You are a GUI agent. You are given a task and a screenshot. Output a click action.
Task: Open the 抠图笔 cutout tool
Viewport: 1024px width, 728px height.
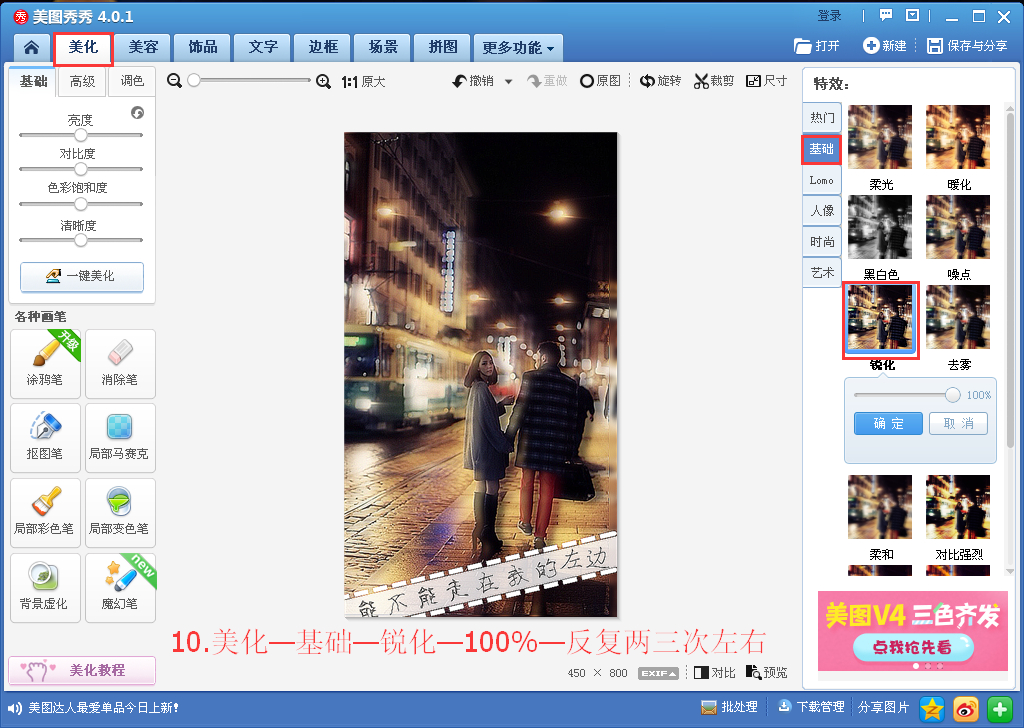pos(45,436)
